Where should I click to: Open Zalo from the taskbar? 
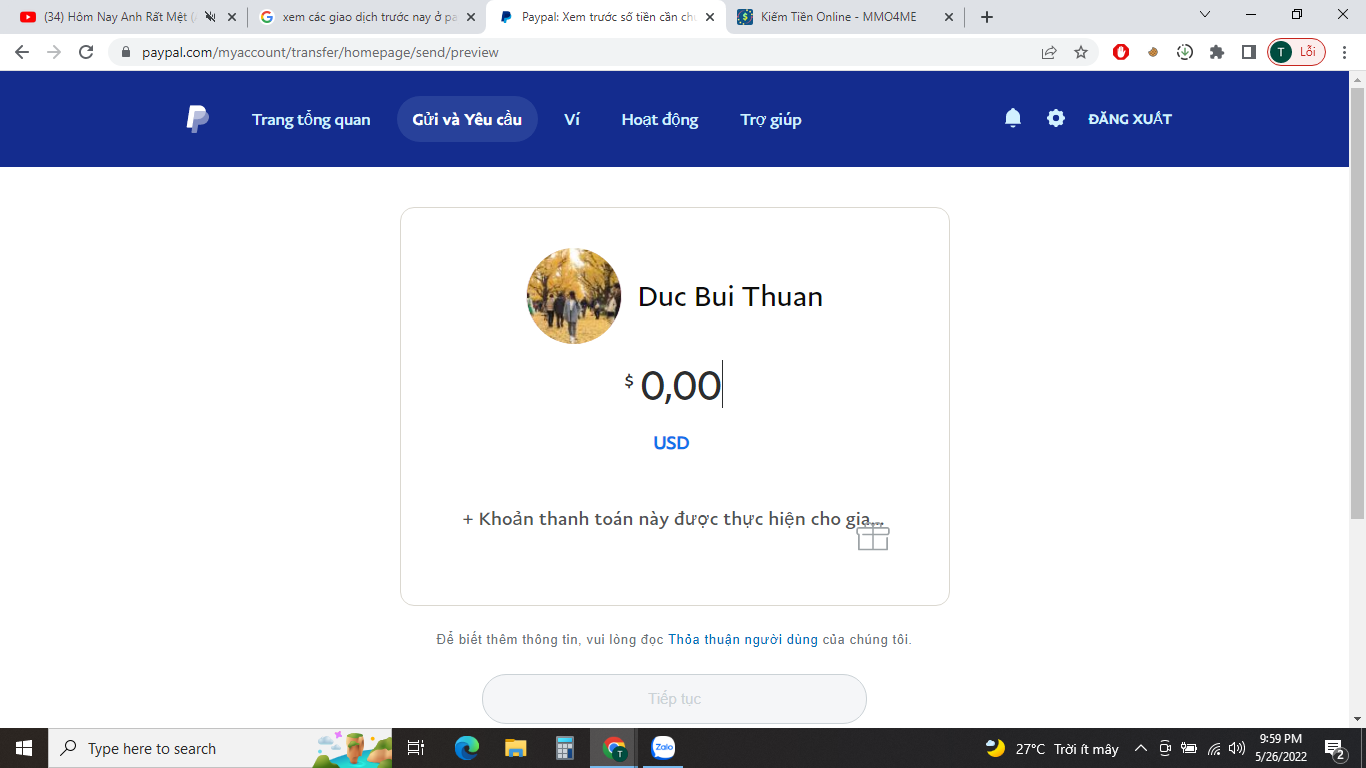tap(663, 748)
